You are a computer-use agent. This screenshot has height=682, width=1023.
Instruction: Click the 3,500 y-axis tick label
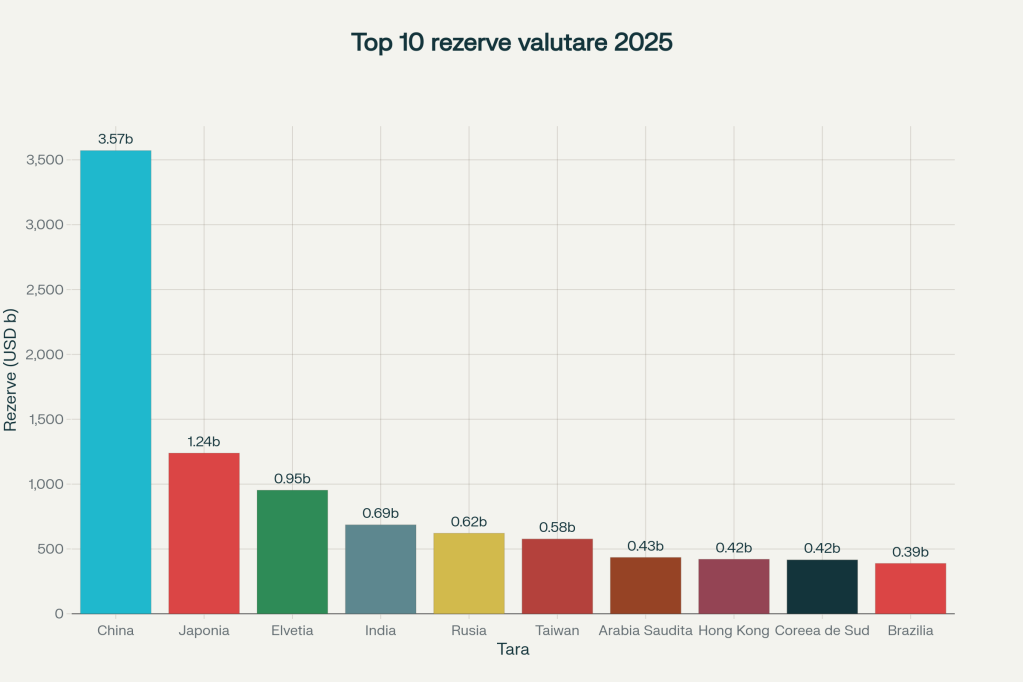43,160
